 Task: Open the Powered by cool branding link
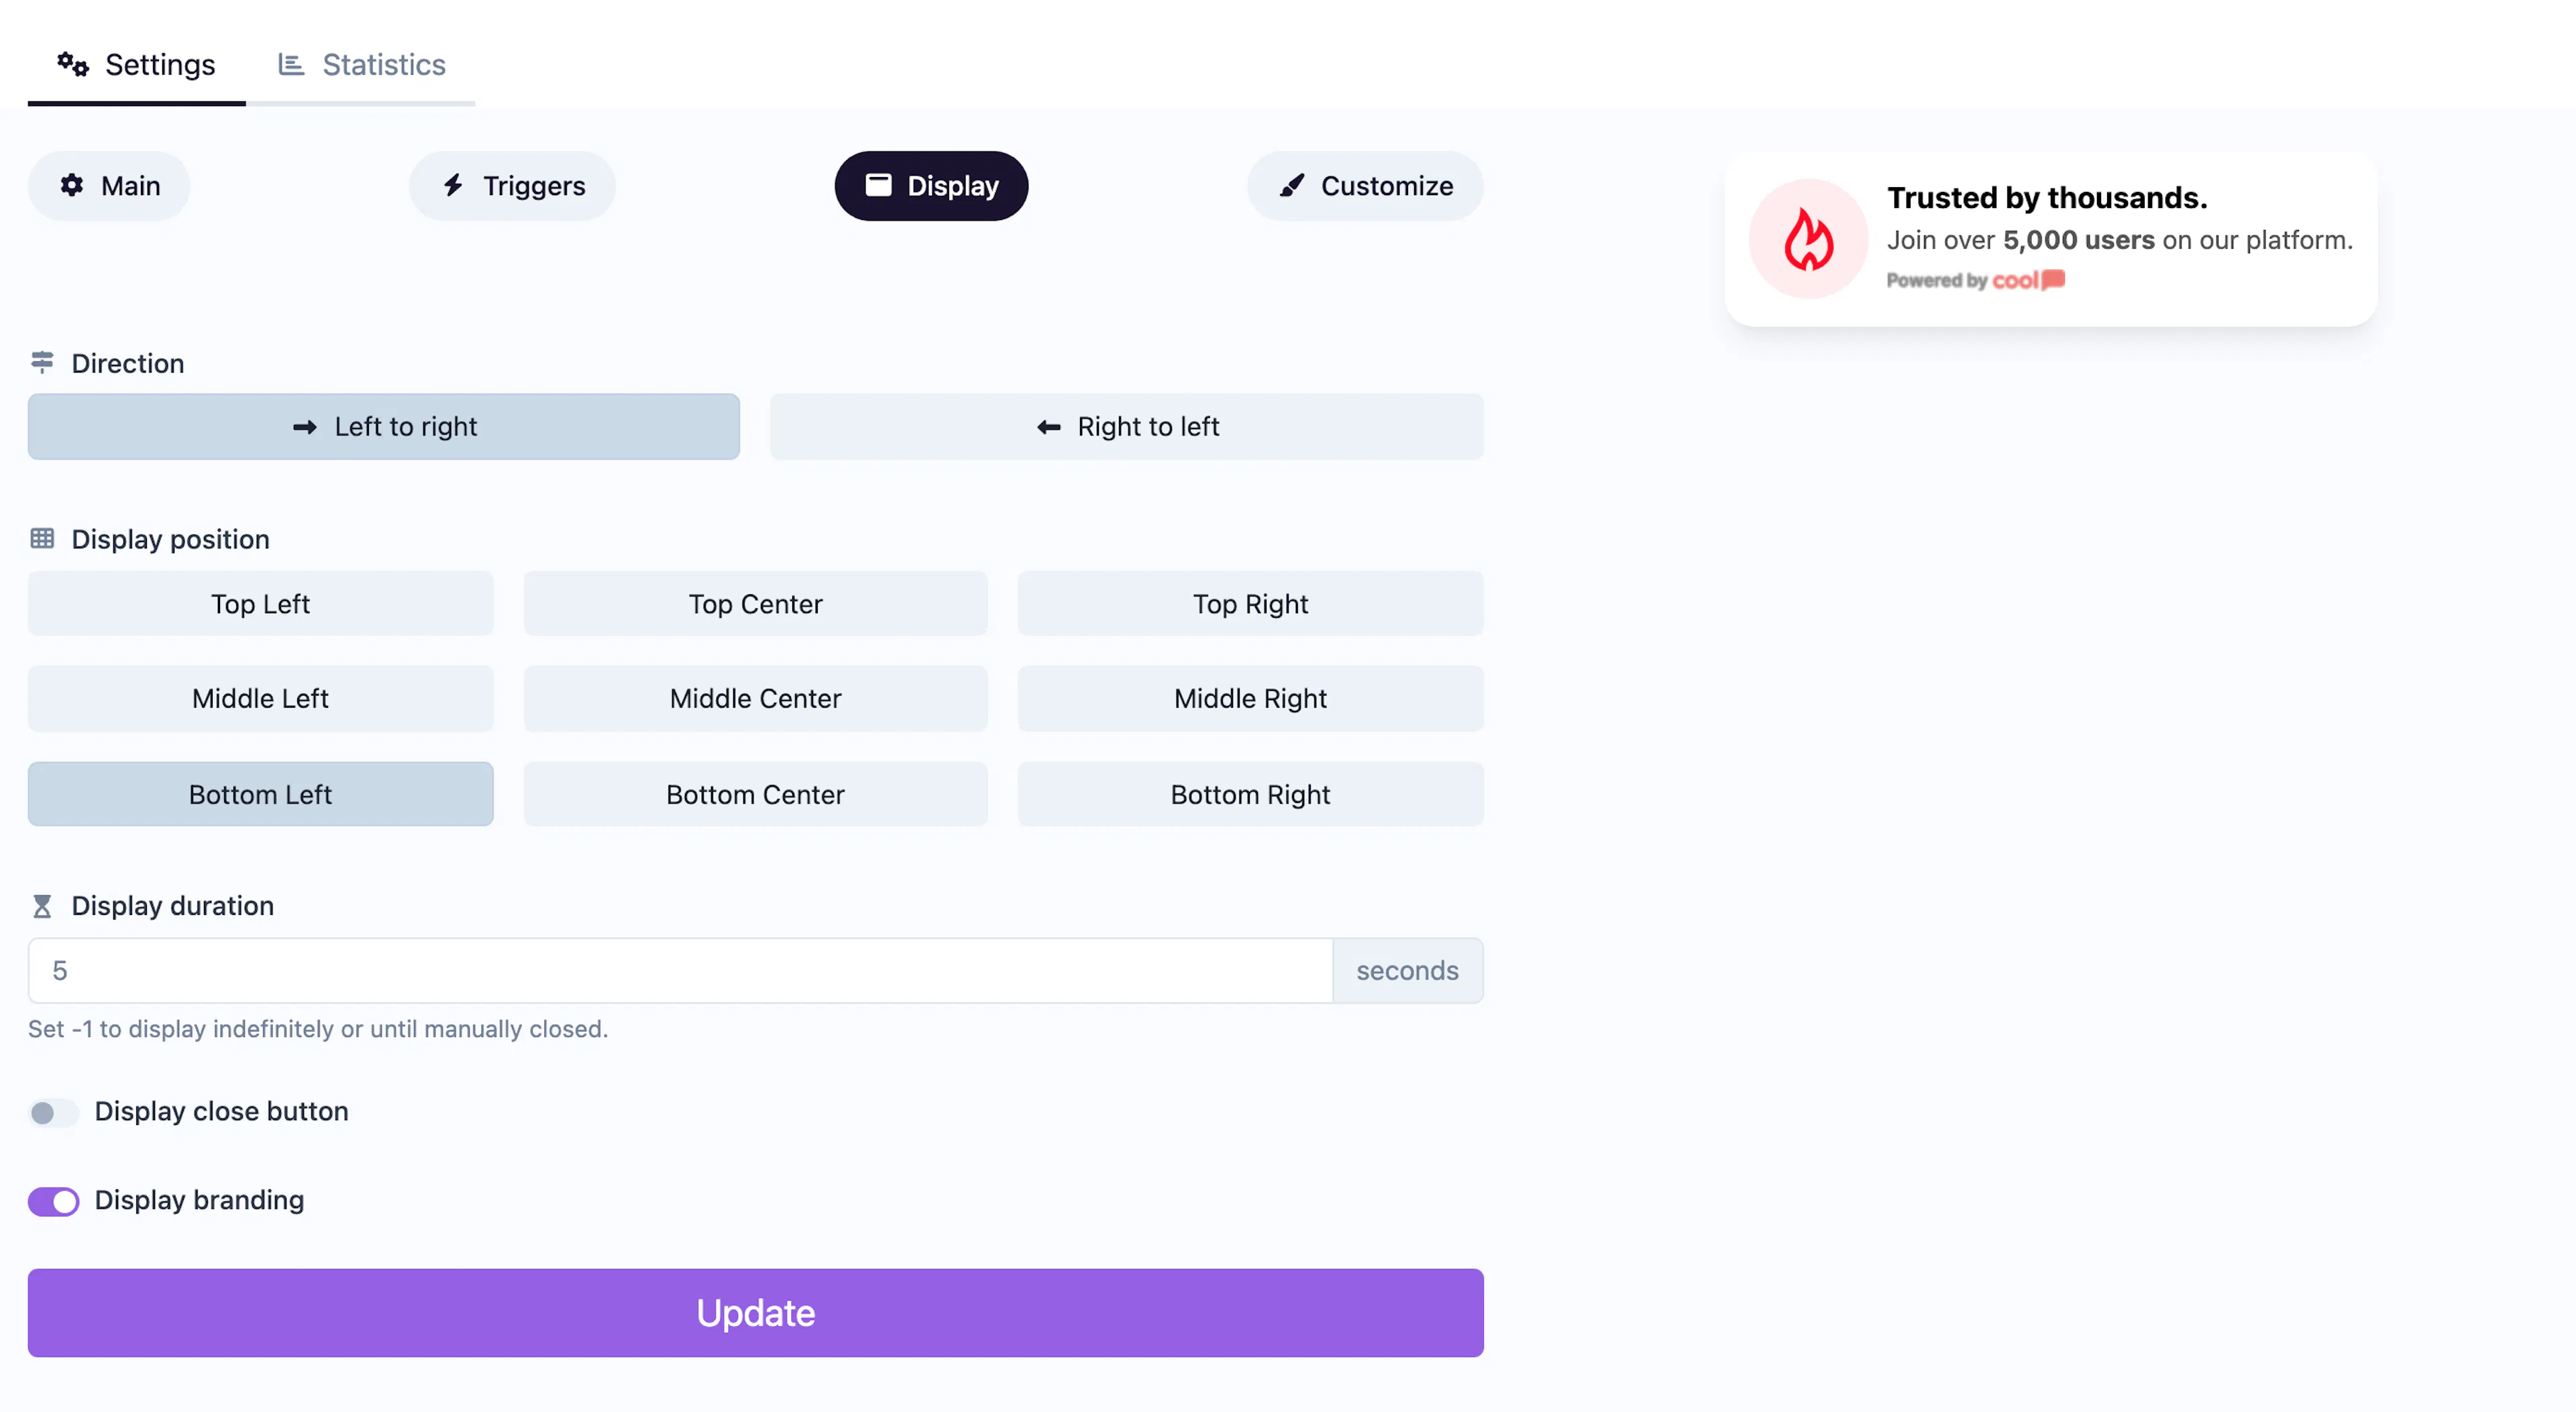click(1975, 280)
